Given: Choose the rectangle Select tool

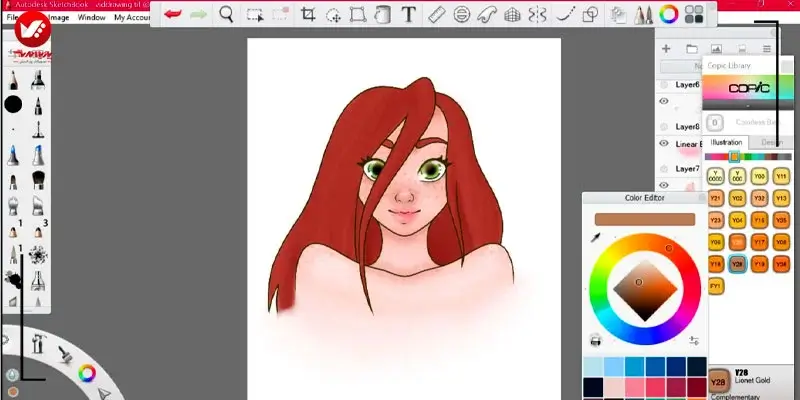Looking at the screenshot, I should pos(255,14).
